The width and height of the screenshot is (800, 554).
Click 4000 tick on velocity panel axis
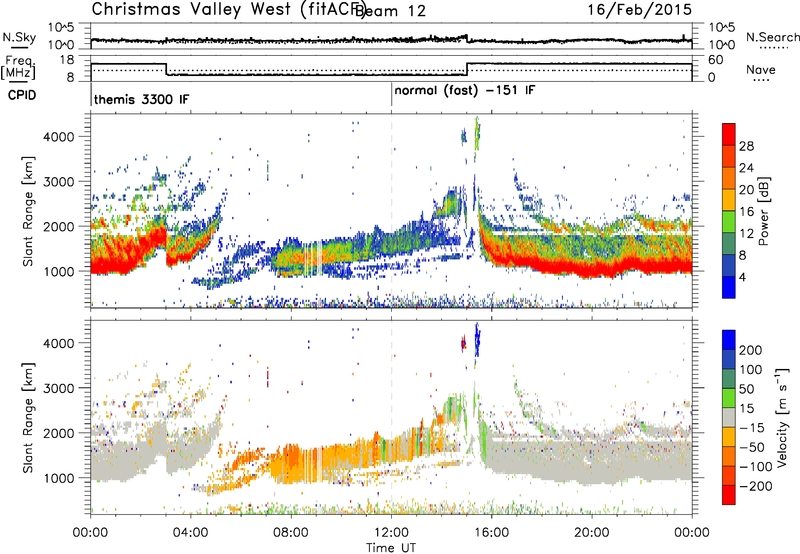pos(58,343)
